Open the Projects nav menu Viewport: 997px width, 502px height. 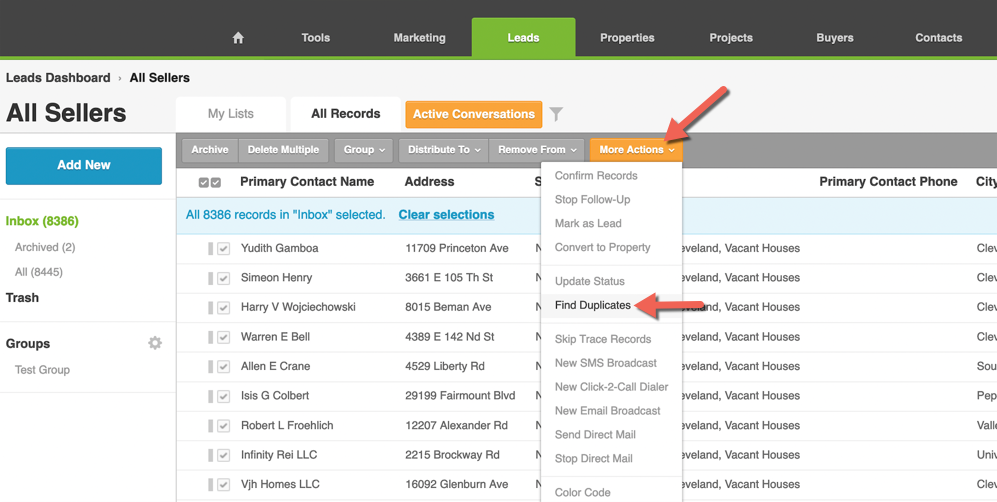point(731,38)
